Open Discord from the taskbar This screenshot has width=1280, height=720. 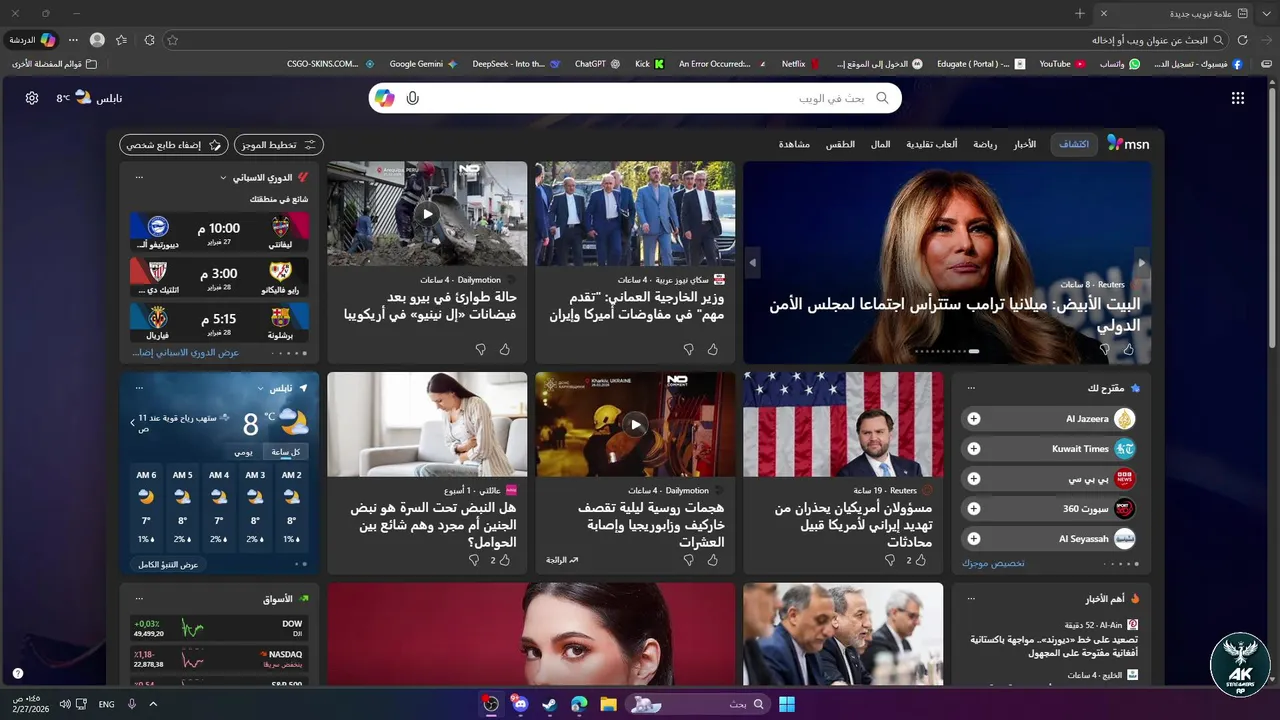click(x=519, y=704)
